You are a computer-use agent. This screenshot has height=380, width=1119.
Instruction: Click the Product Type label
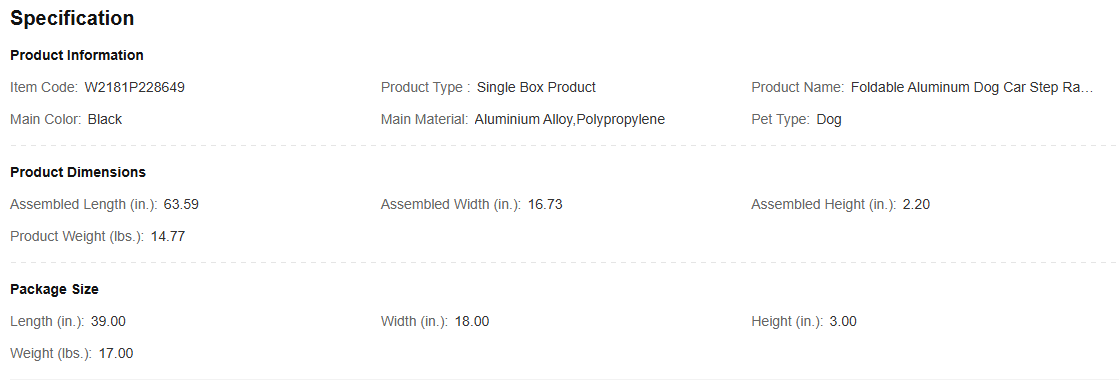(425, 88)
